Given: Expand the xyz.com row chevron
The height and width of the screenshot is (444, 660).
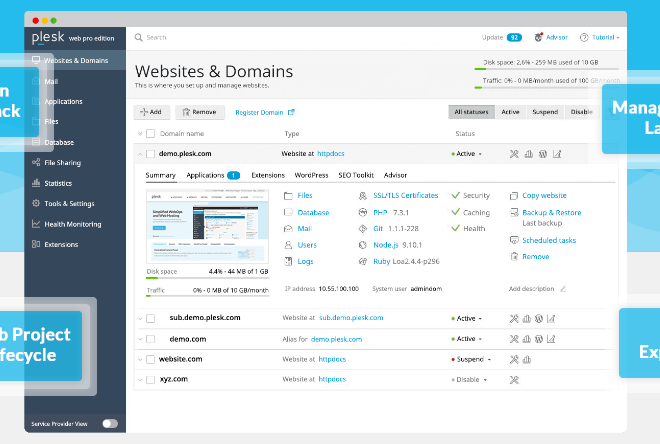Looking at the screenshot, I should coord(140,380).
